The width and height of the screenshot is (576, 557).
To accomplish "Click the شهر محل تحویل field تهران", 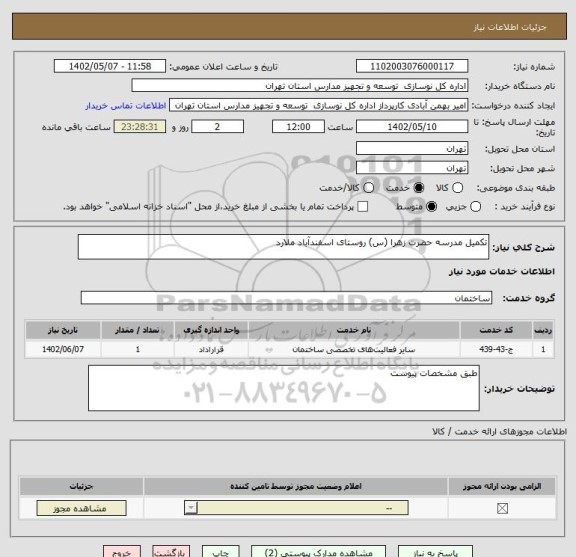I will click(412, 168).
